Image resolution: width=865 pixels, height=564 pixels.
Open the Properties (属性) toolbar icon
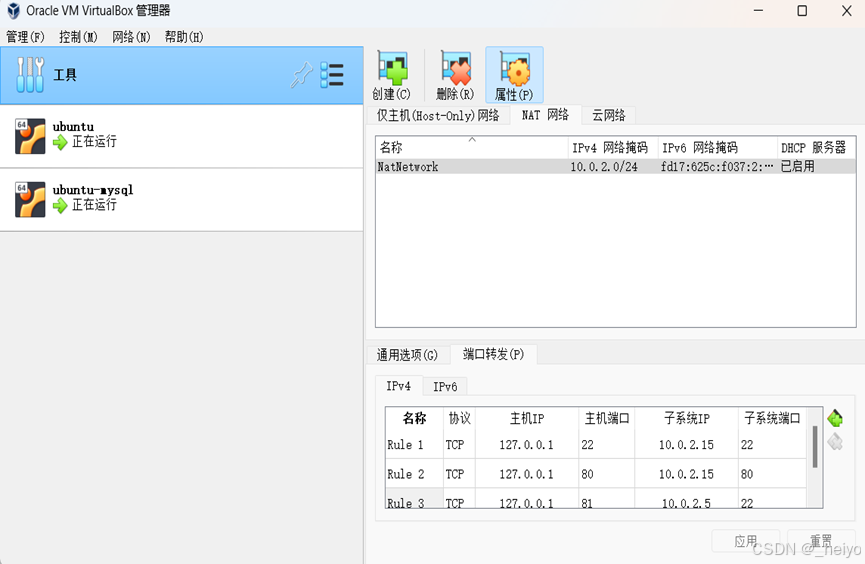click(514, 69)
